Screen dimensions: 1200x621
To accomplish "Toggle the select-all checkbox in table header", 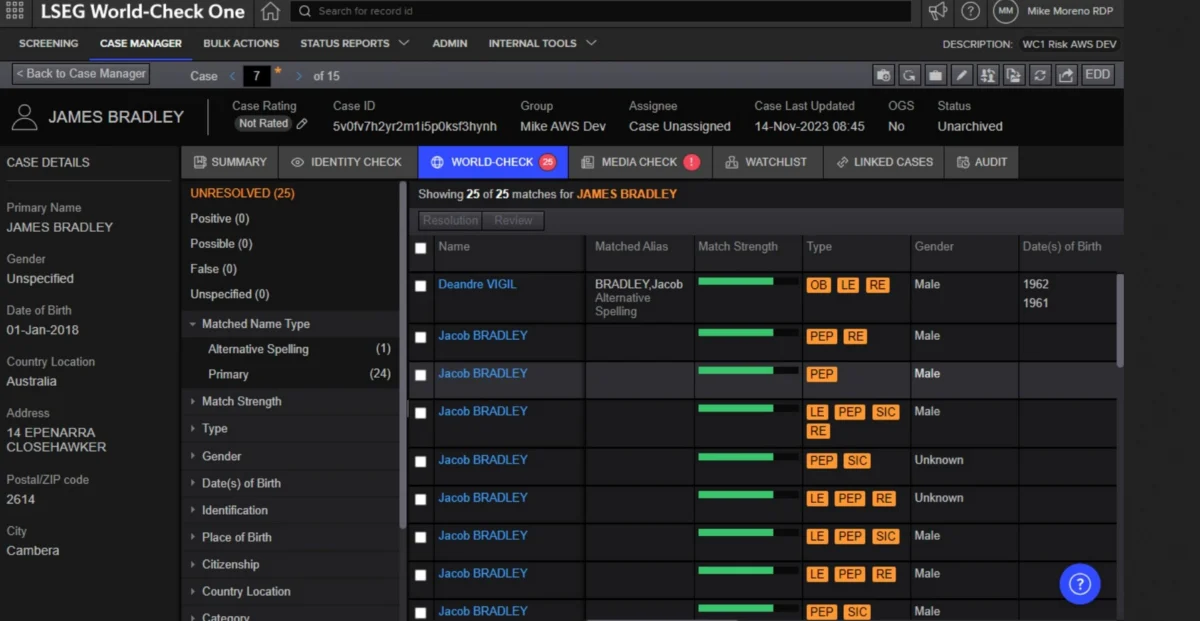I will tap(421, 248).
